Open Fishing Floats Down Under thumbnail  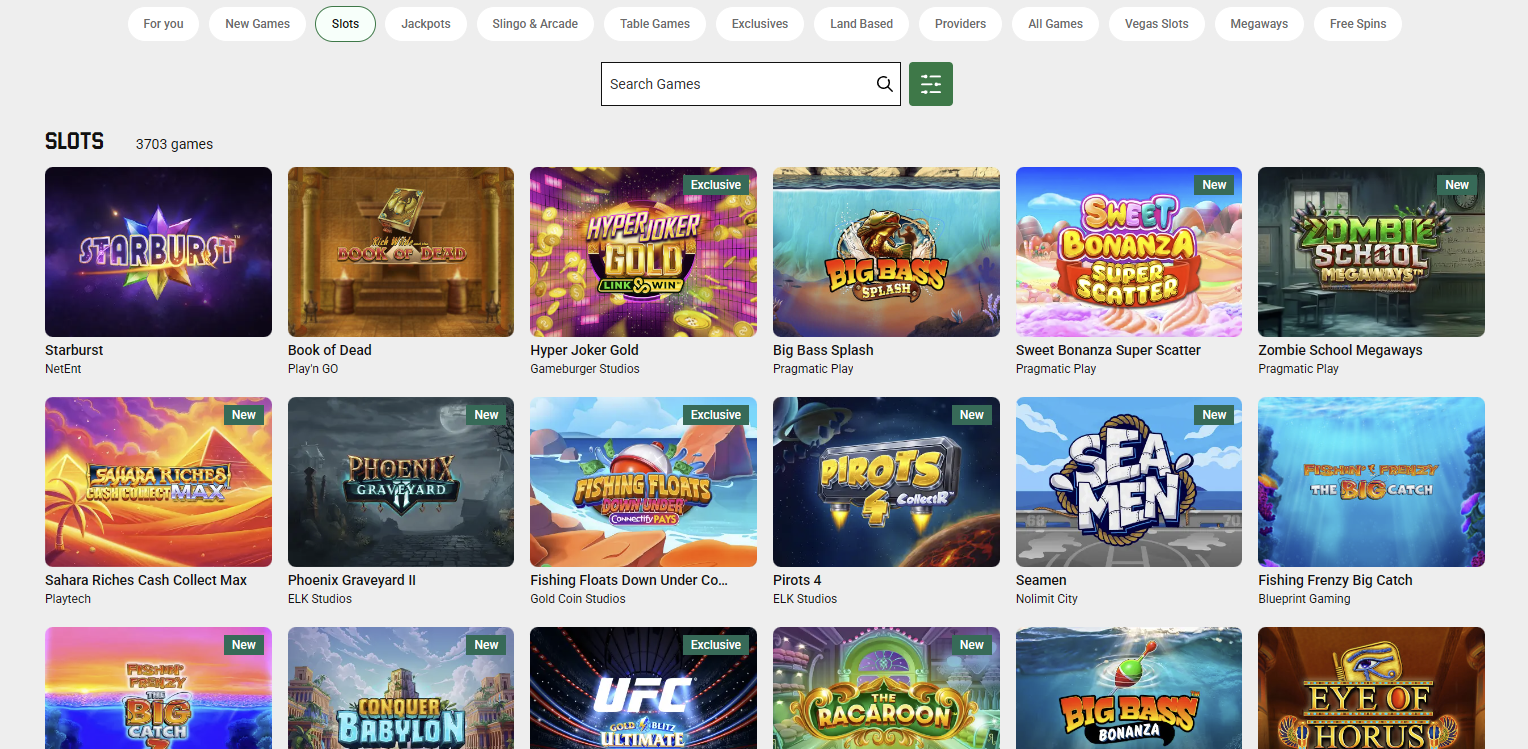[643, 482]
